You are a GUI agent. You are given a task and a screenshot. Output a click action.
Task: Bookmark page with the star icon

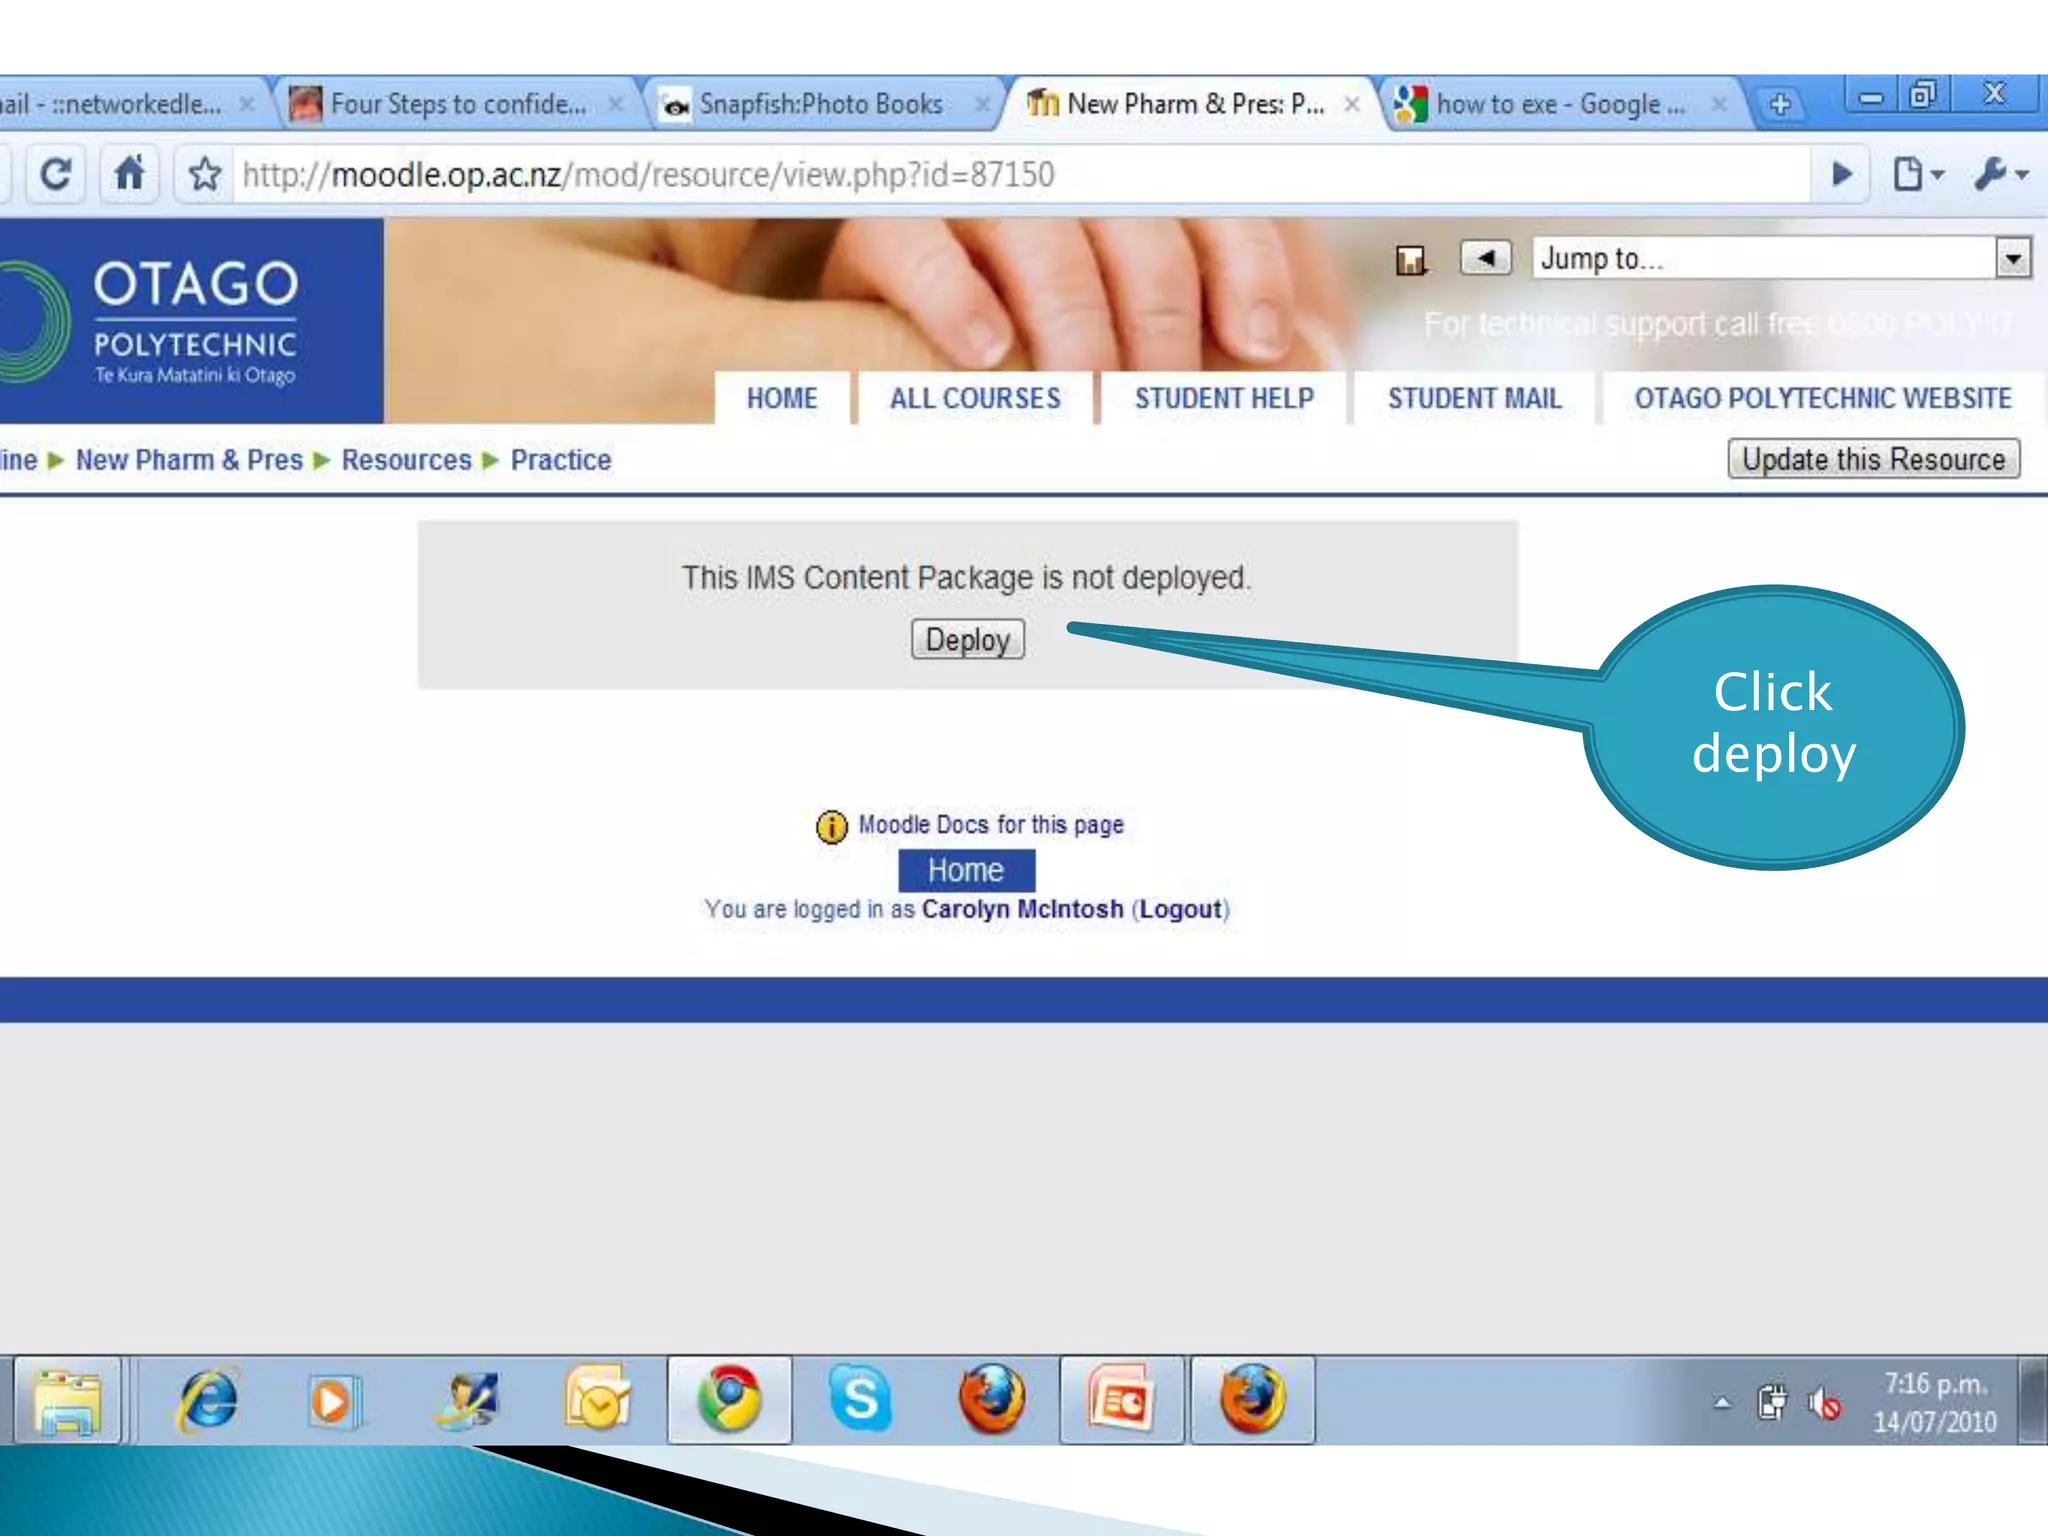click(x=205, y=175)
